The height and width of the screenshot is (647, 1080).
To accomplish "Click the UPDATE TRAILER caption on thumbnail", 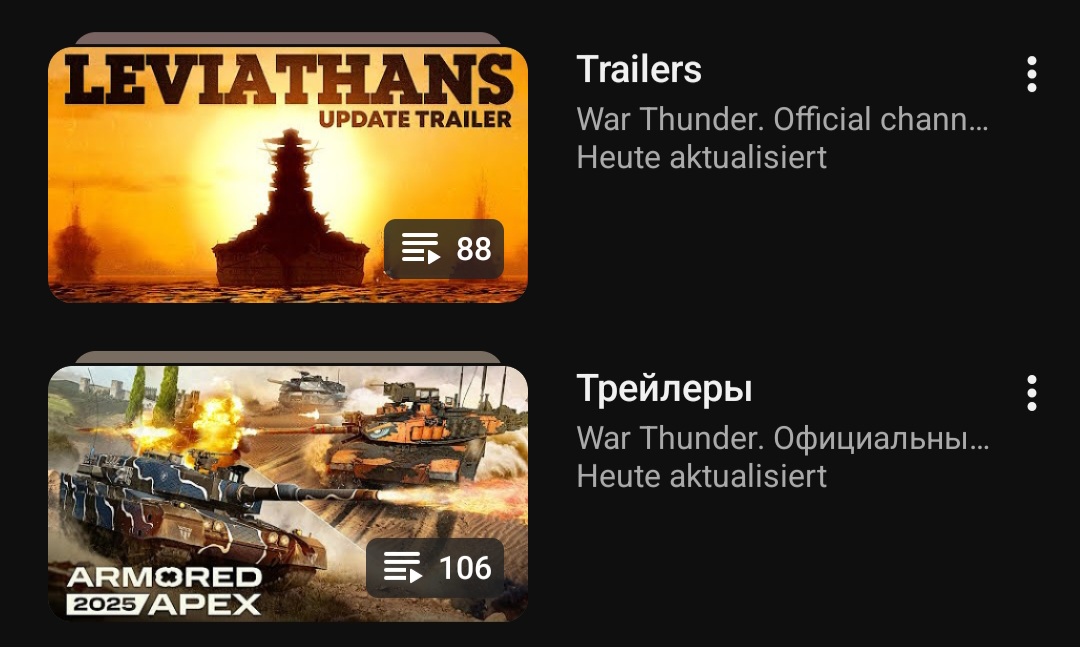I will tap(415, 119).
